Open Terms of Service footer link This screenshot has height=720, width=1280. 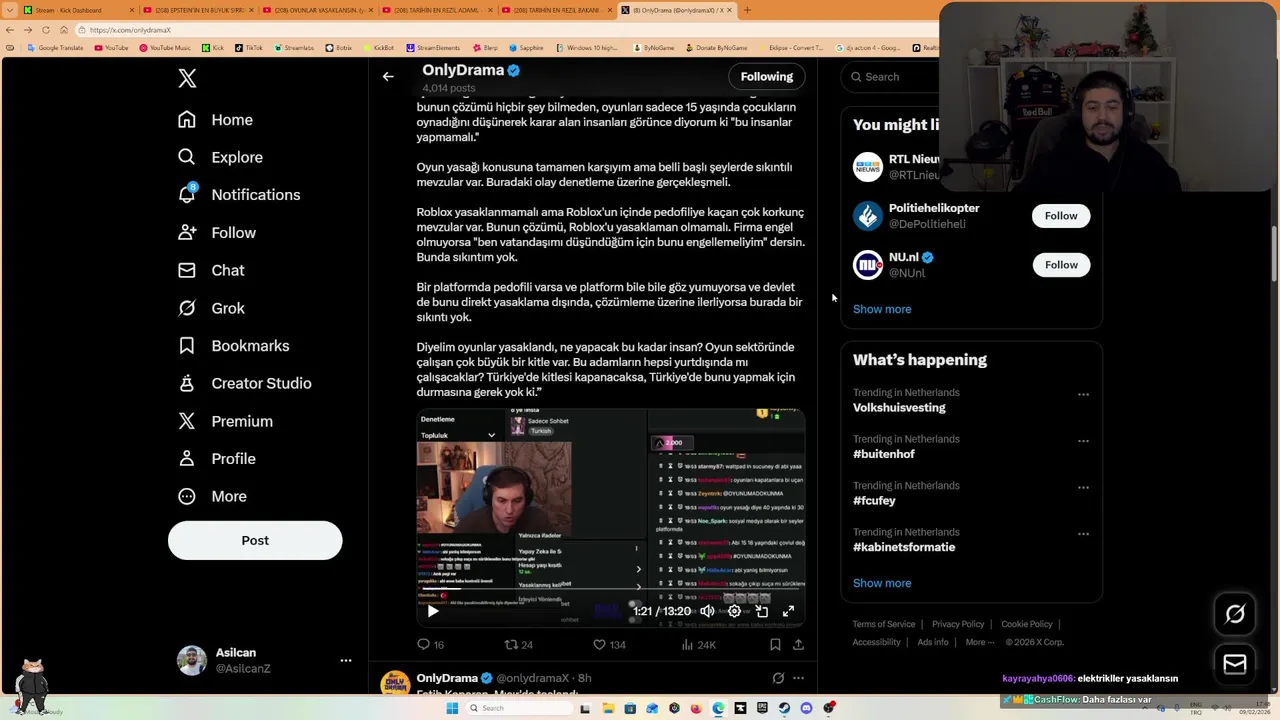point(884,624)
